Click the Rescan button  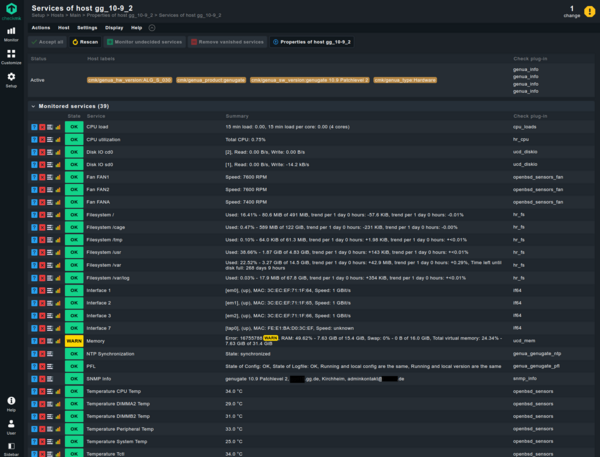(x=84, y=43)
